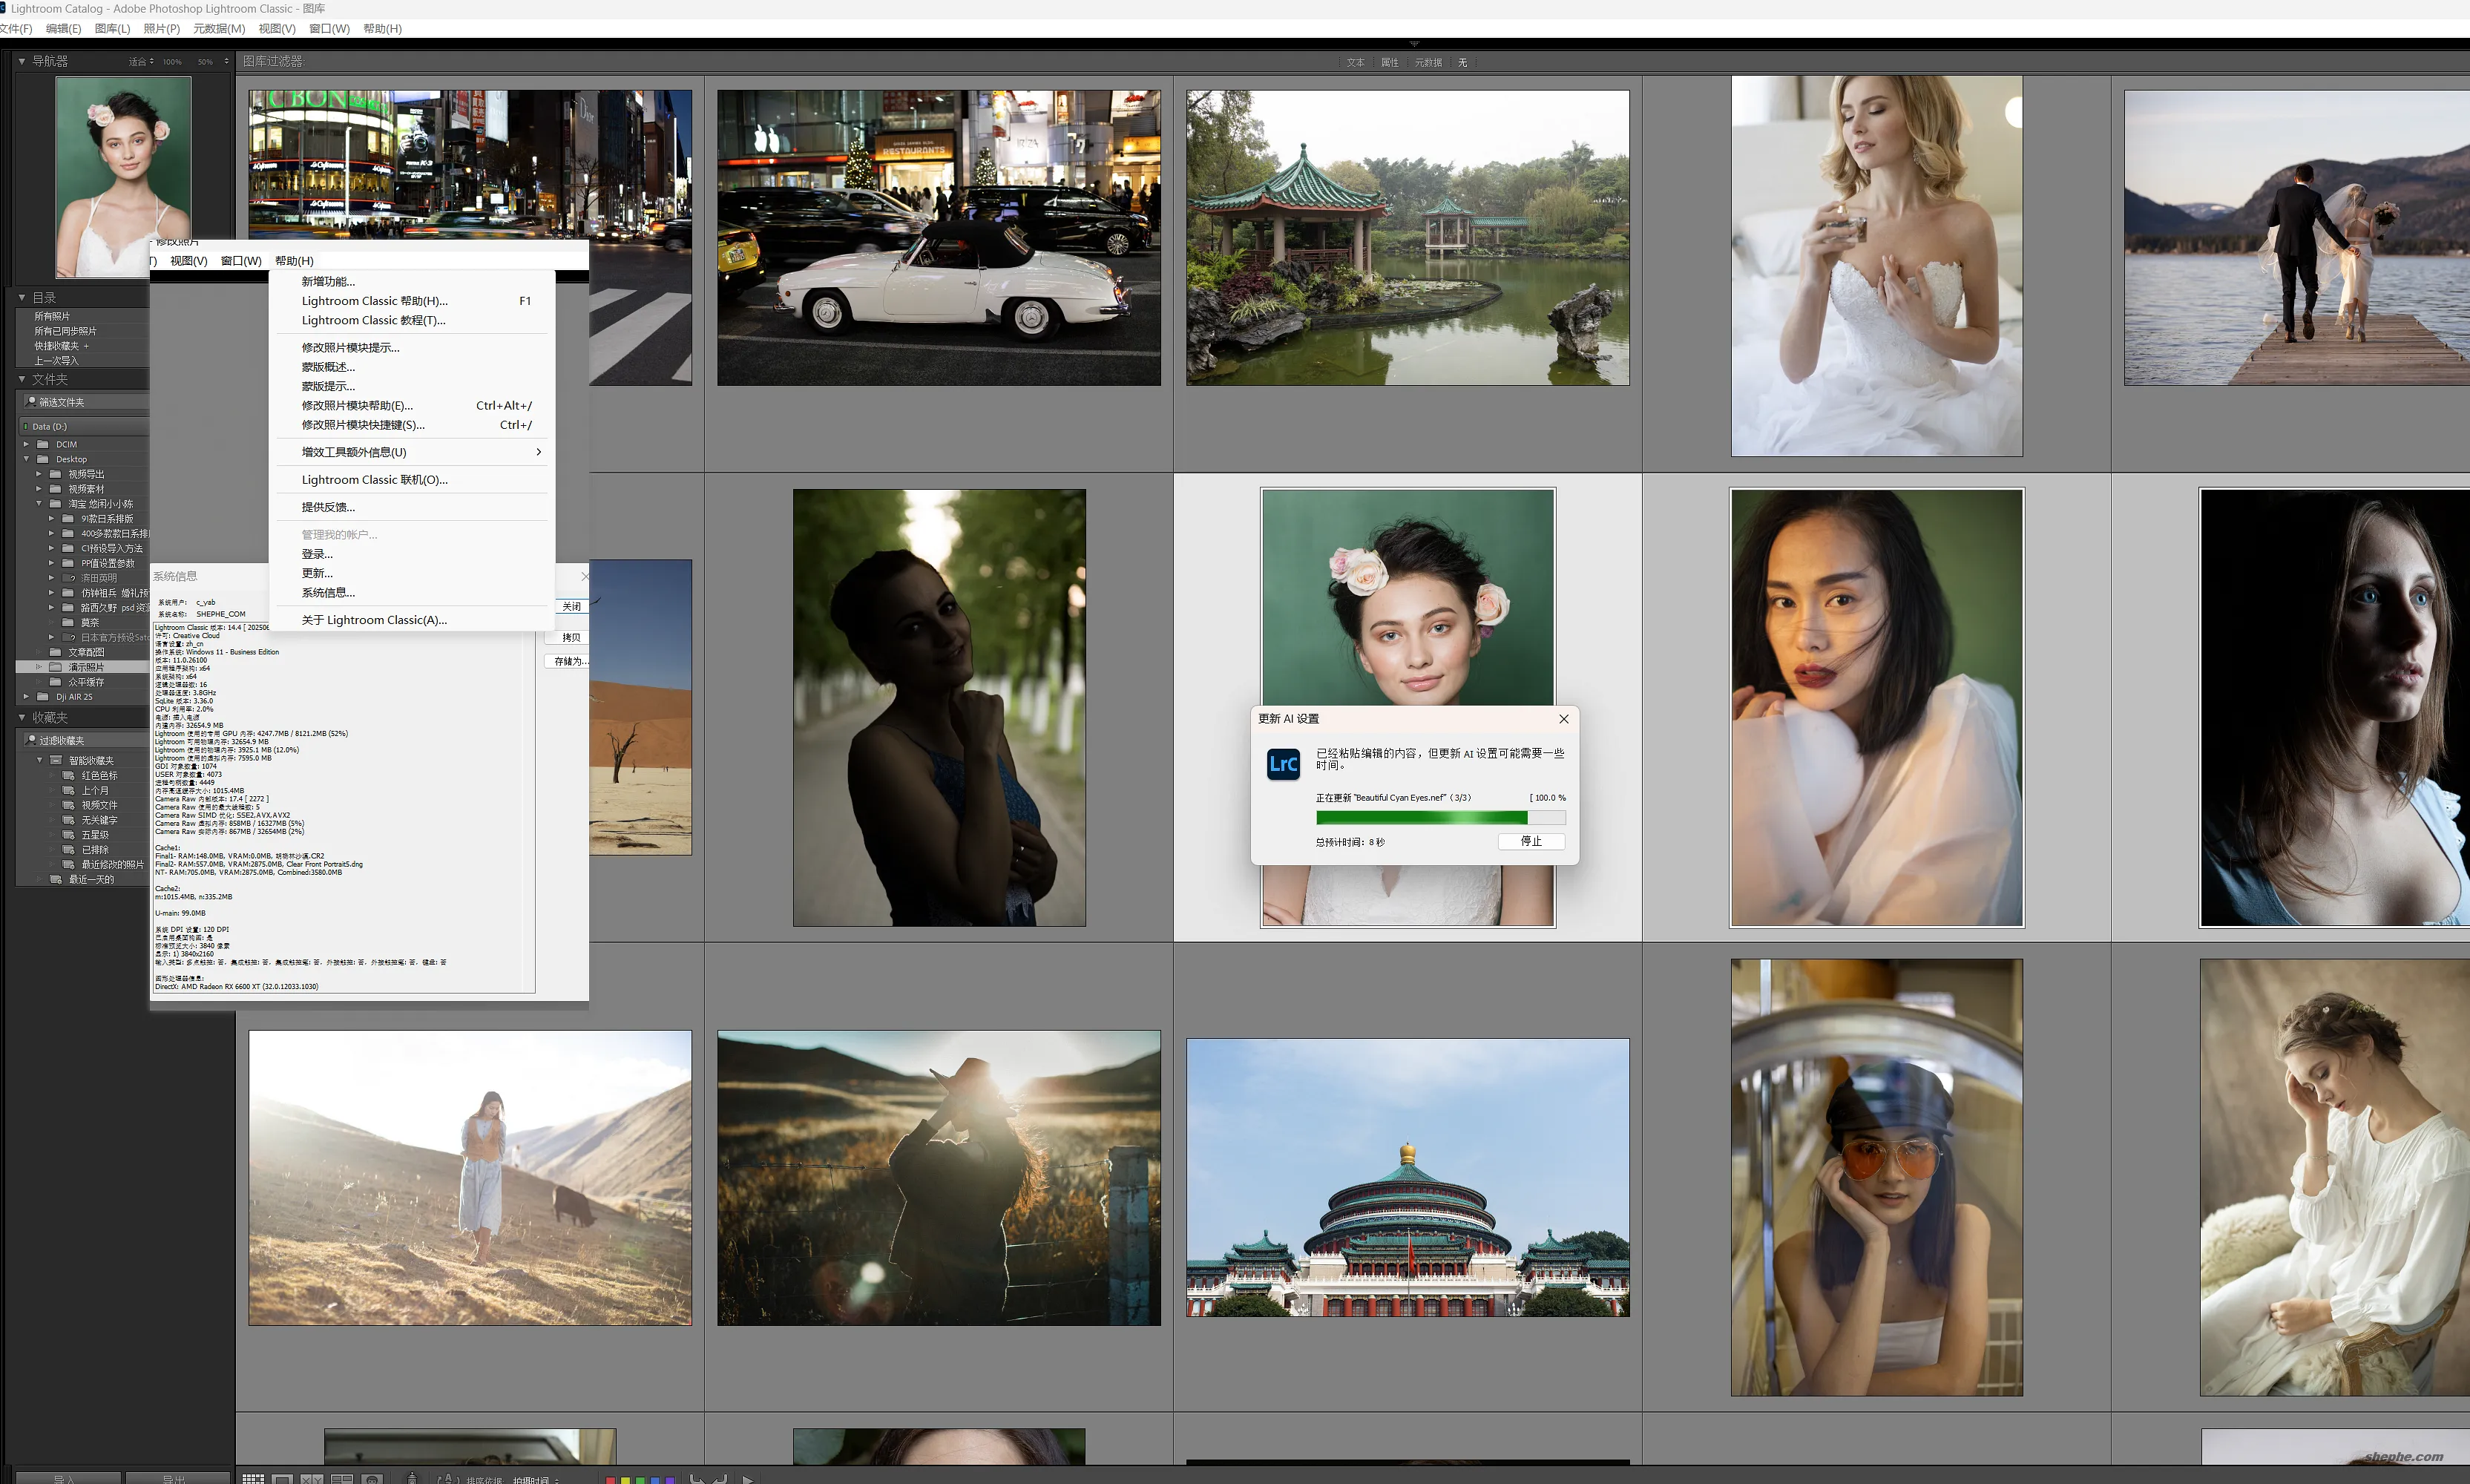Image resolution: width=2470 pixels, height=1484 pixels.
Task: Rotate photo left (counter-clockwise) icon
Action: pos(697,1479)
